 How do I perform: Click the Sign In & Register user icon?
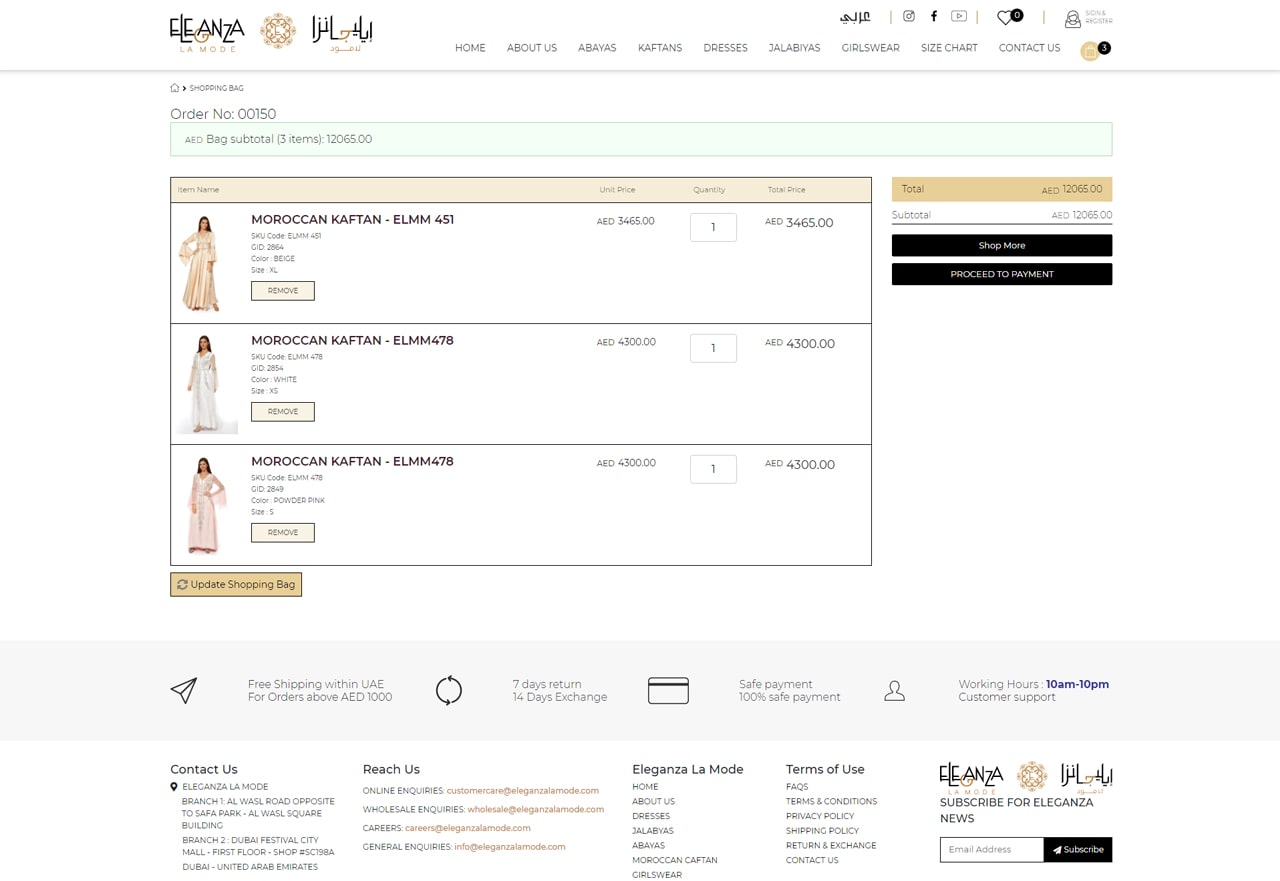[x=1073, y=19]
